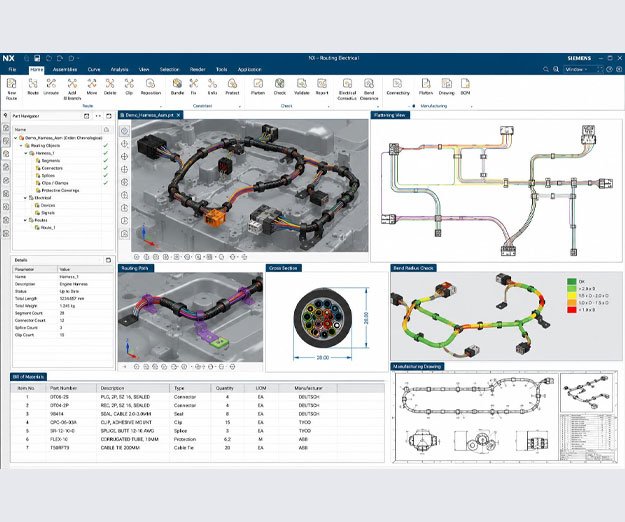Maximize the Details panel using its icon
Image resolution: width=625 pixels, height=522 pixels.
point(108,260)
